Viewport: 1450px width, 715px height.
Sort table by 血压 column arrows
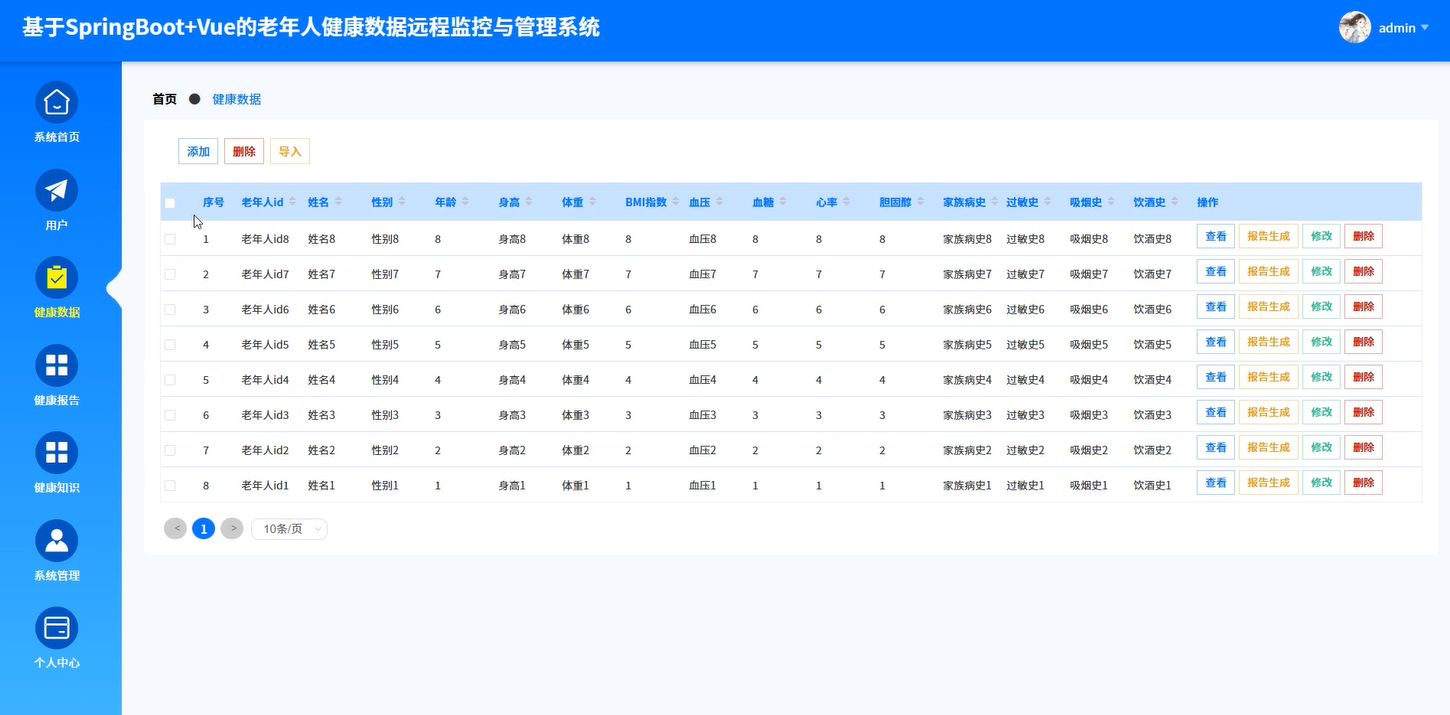coord(719,202)
